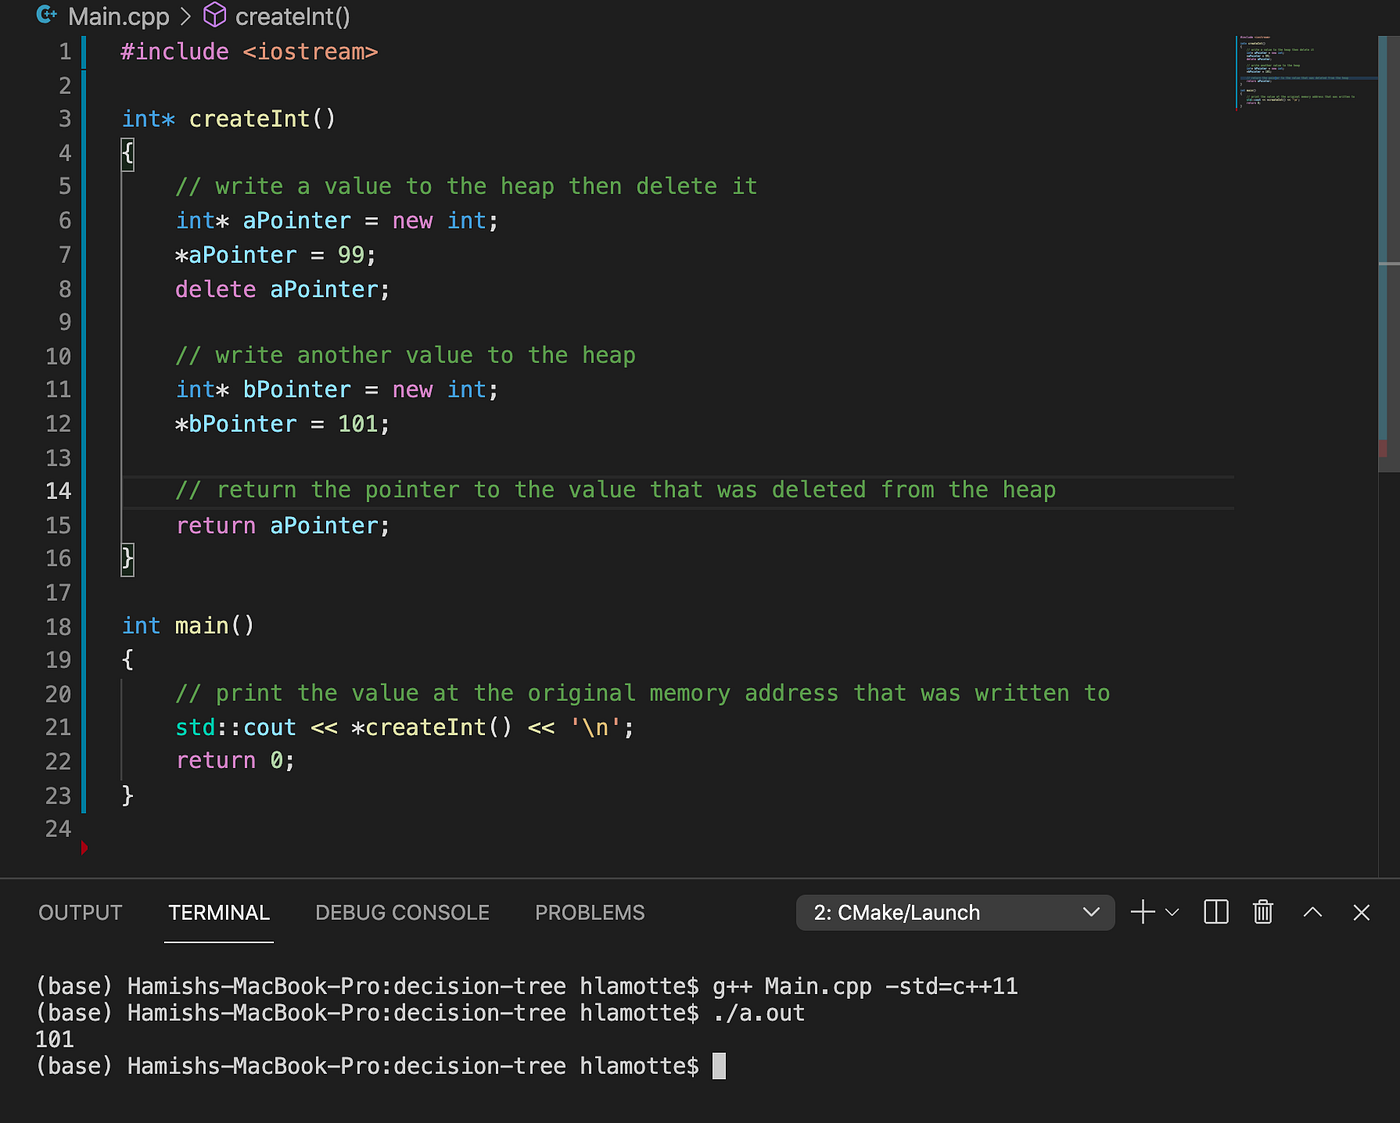1400x1123 pixels.
Task: Click 'int* aPointer = new int;' on line 6
Action: tap(337, 221)
